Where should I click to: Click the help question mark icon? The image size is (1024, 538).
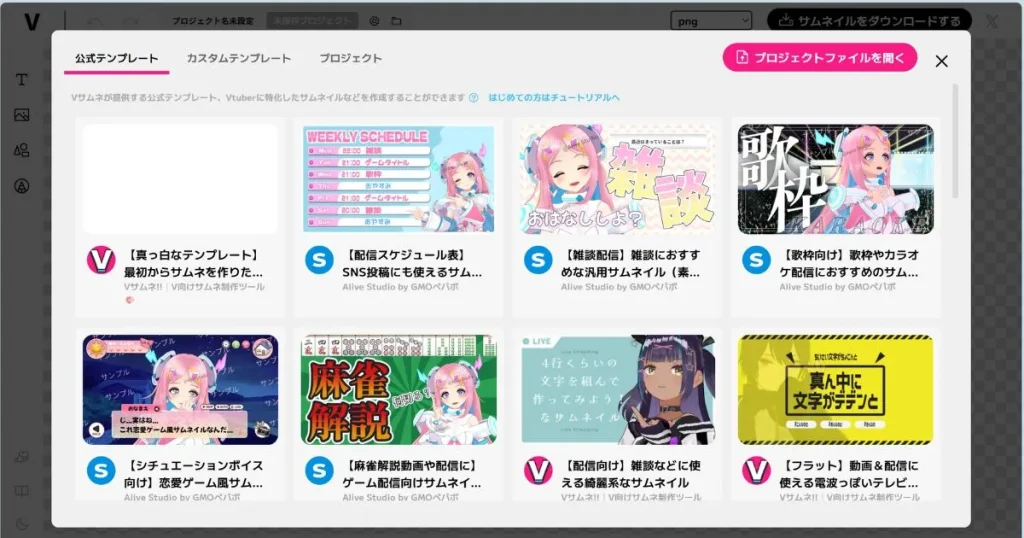473,97
